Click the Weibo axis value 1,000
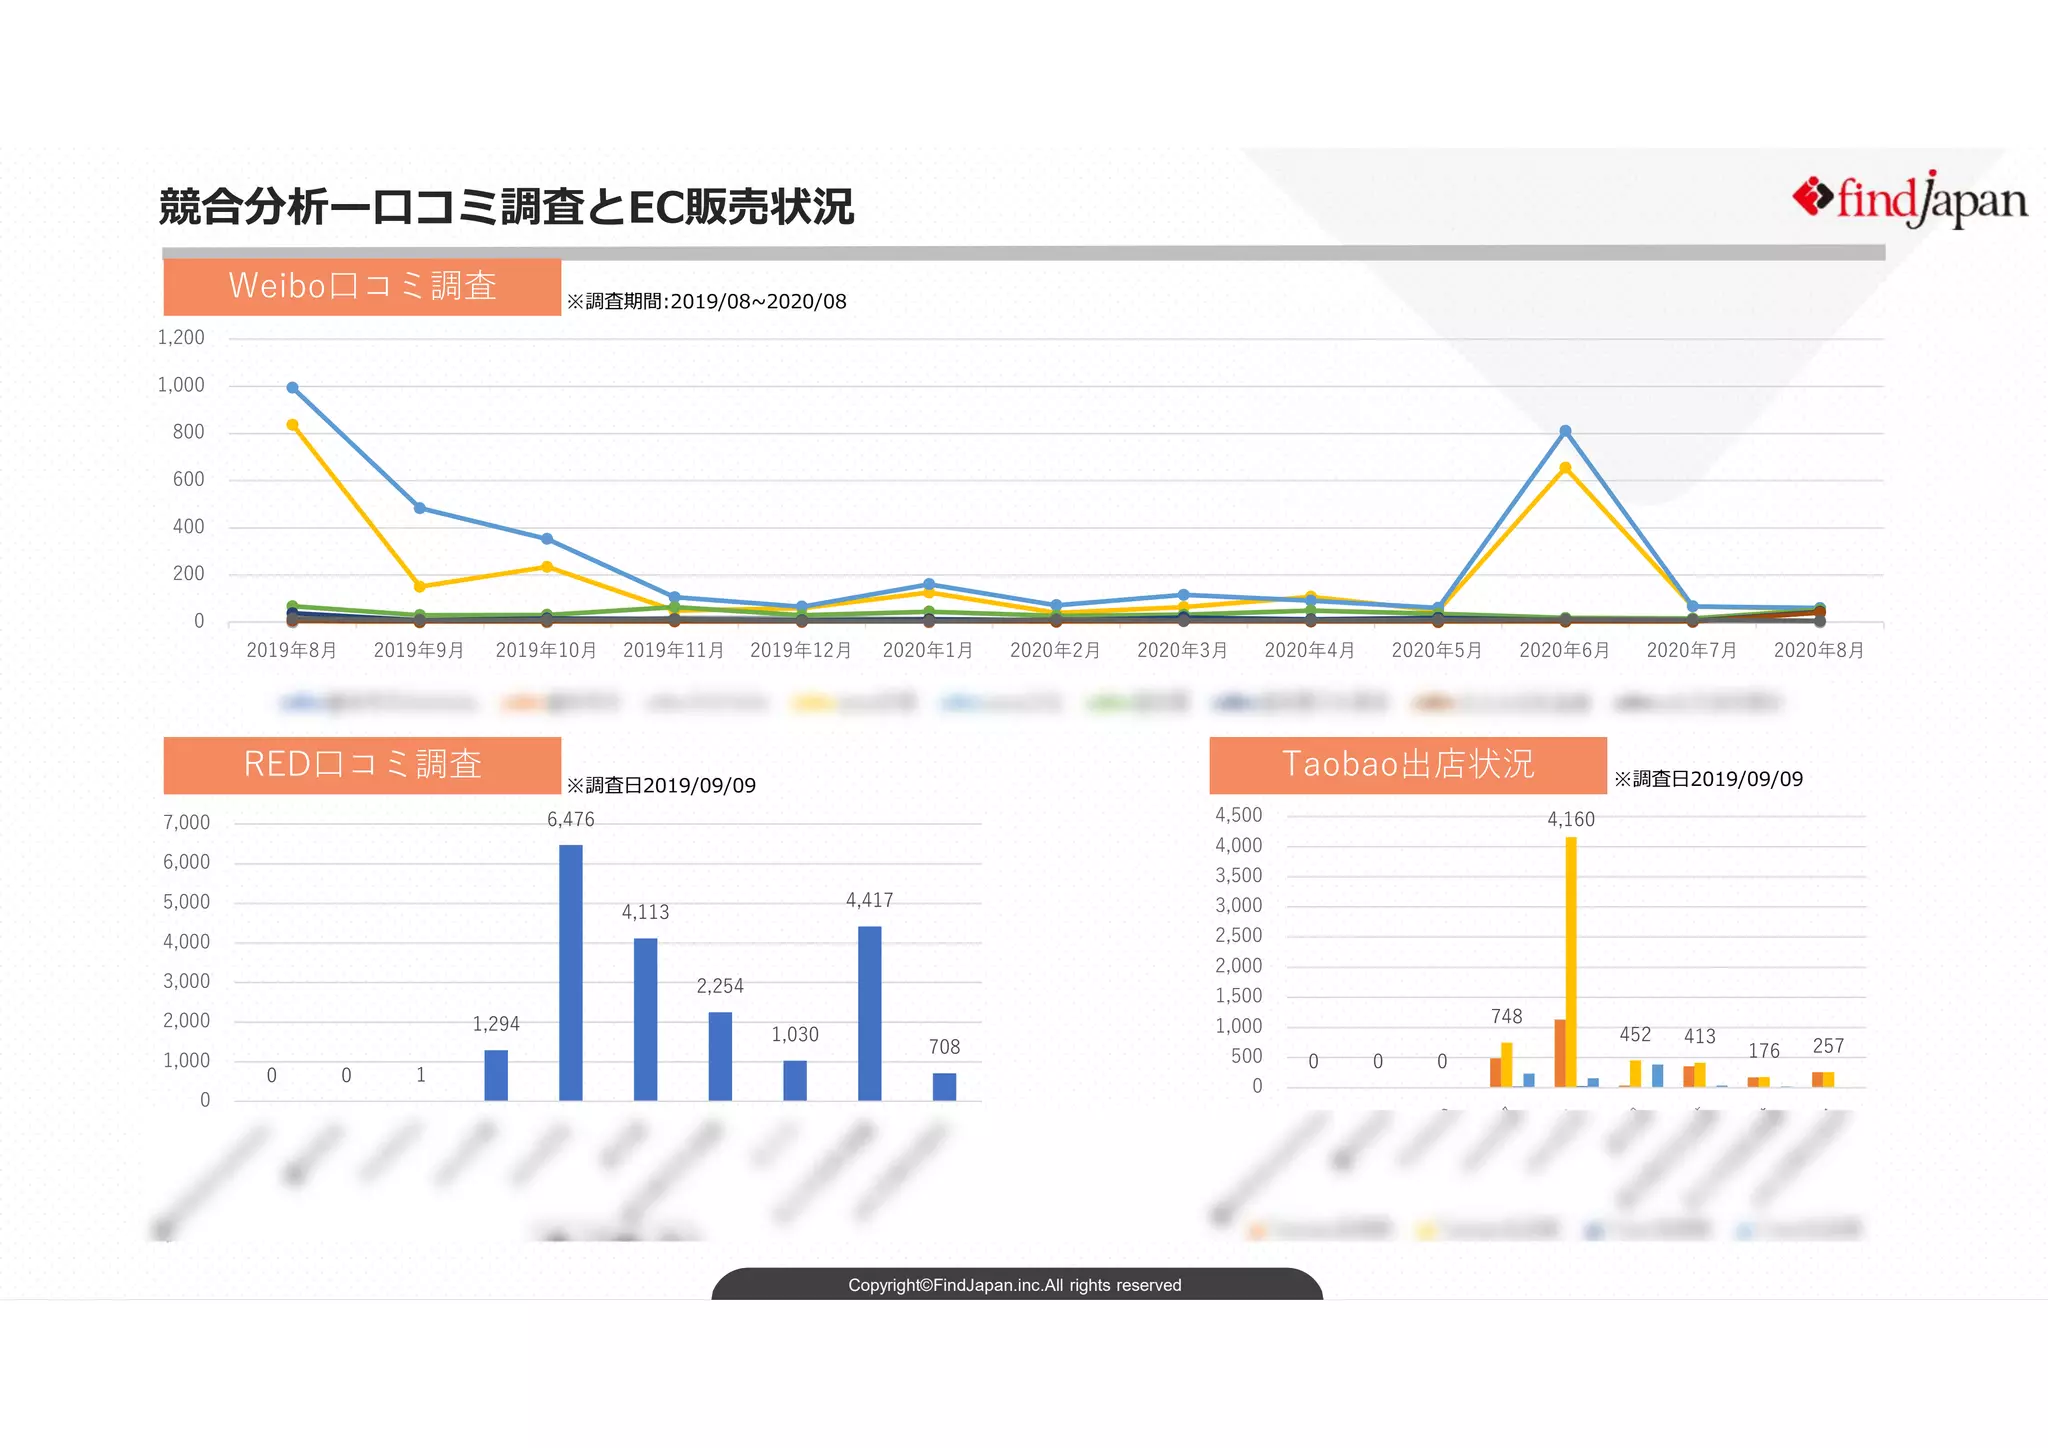Viewport: 2048px width, 1448px height. pyautogui.click(x=181, y=385)
